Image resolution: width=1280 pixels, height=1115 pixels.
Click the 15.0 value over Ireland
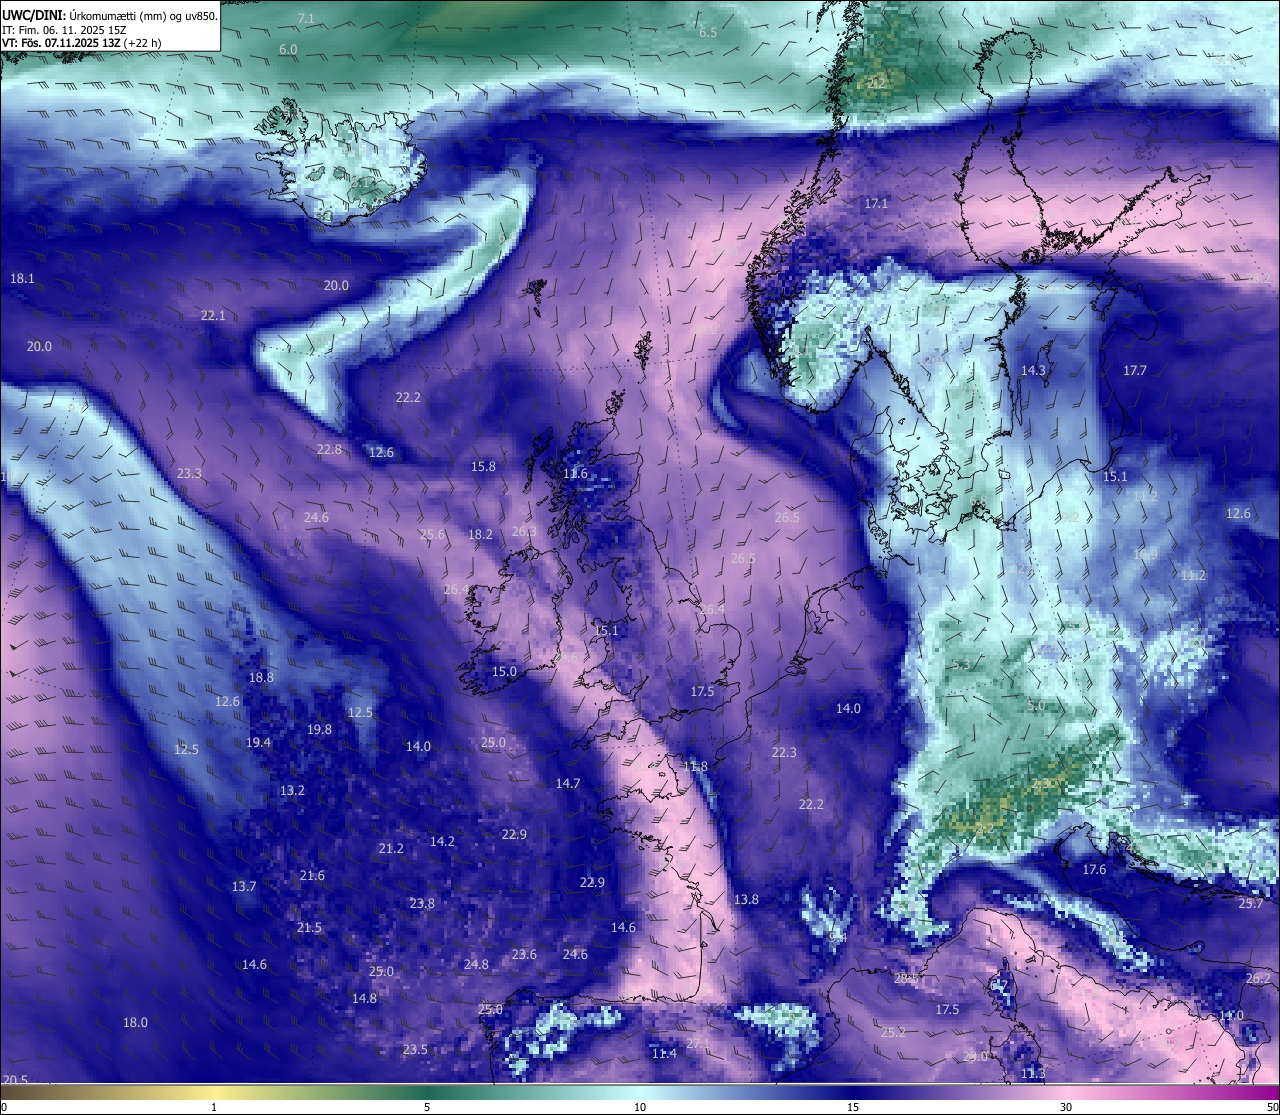(x=504, y=672)
